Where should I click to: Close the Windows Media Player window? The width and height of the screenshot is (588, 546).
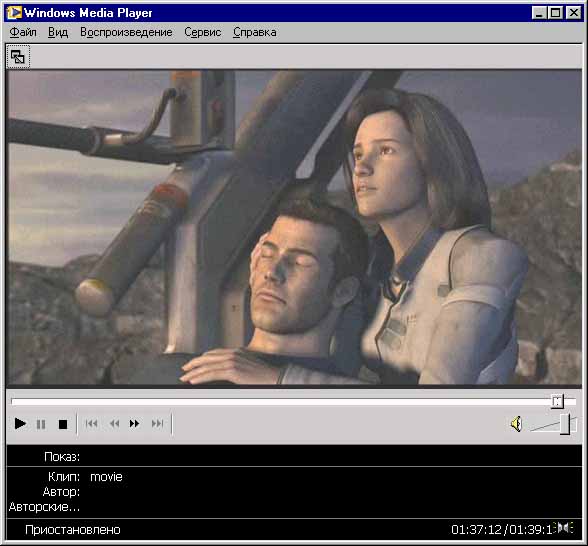click(x=574, y=13)
